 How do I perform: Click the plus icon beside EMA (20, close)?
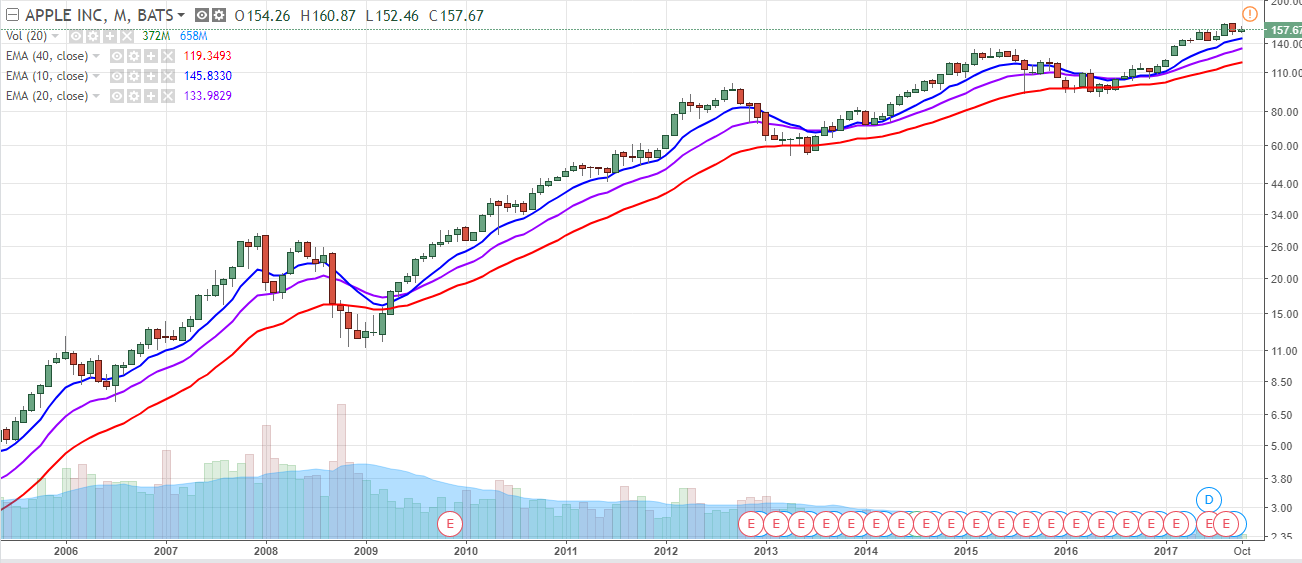[150, 96]
